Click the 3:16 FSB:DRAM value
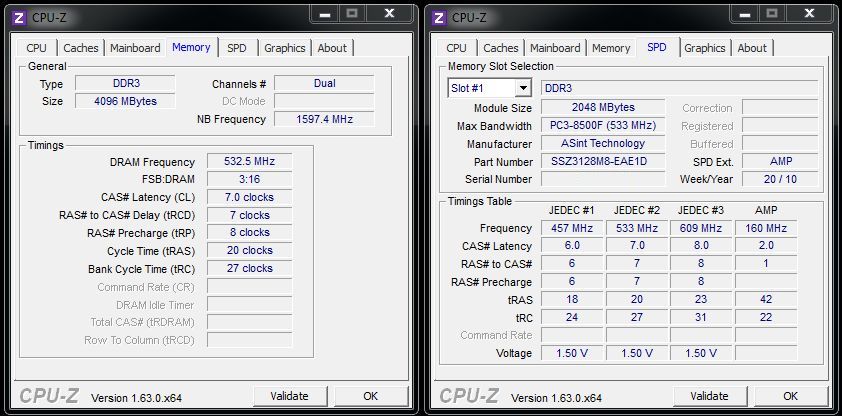The image size is (842, 416). tap(250, 179)
